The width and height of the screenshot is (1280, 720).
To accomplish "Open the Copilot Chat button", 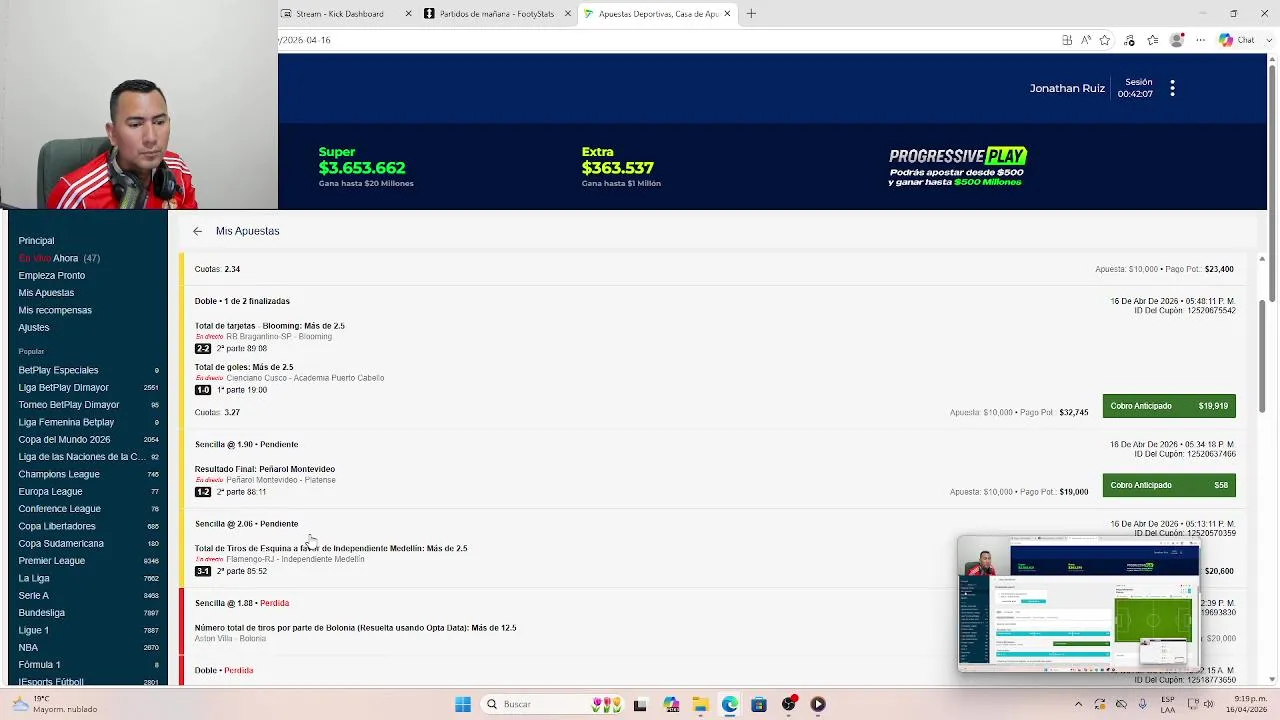I will pos(1237,40).
